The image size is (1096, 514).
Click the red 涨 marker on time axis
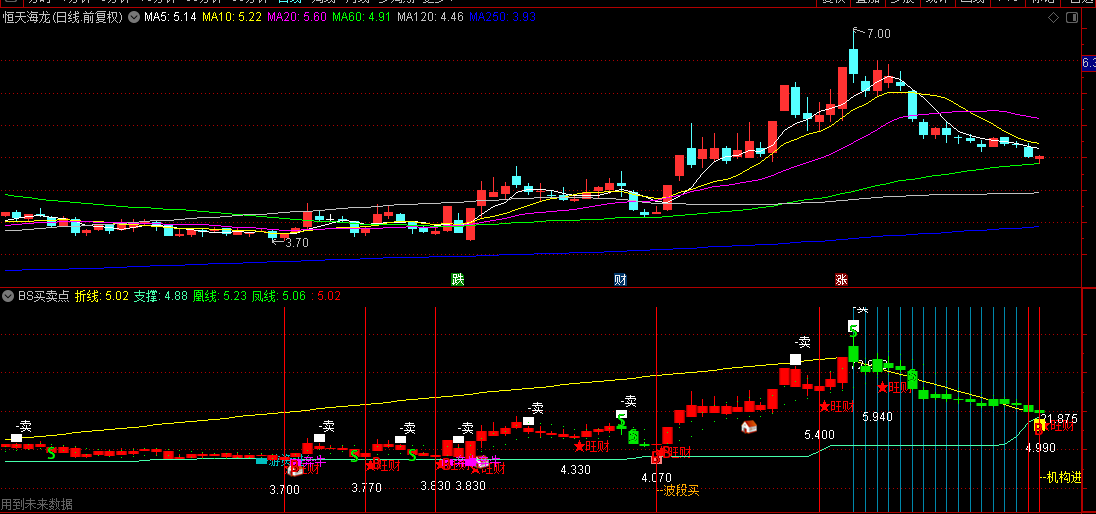(841, 280)
